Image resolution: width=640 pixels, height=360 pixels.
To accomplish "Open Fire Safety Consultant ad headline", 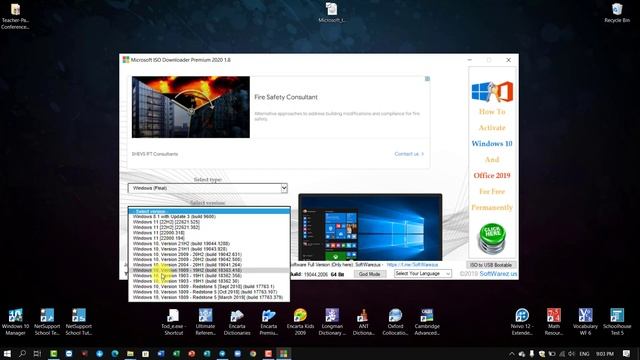I will point(286,97).
